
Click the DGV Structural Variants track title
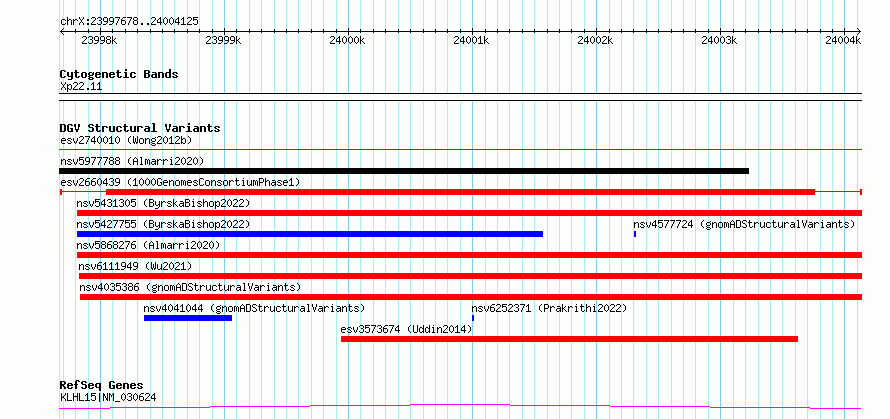[x=140, y=128]
